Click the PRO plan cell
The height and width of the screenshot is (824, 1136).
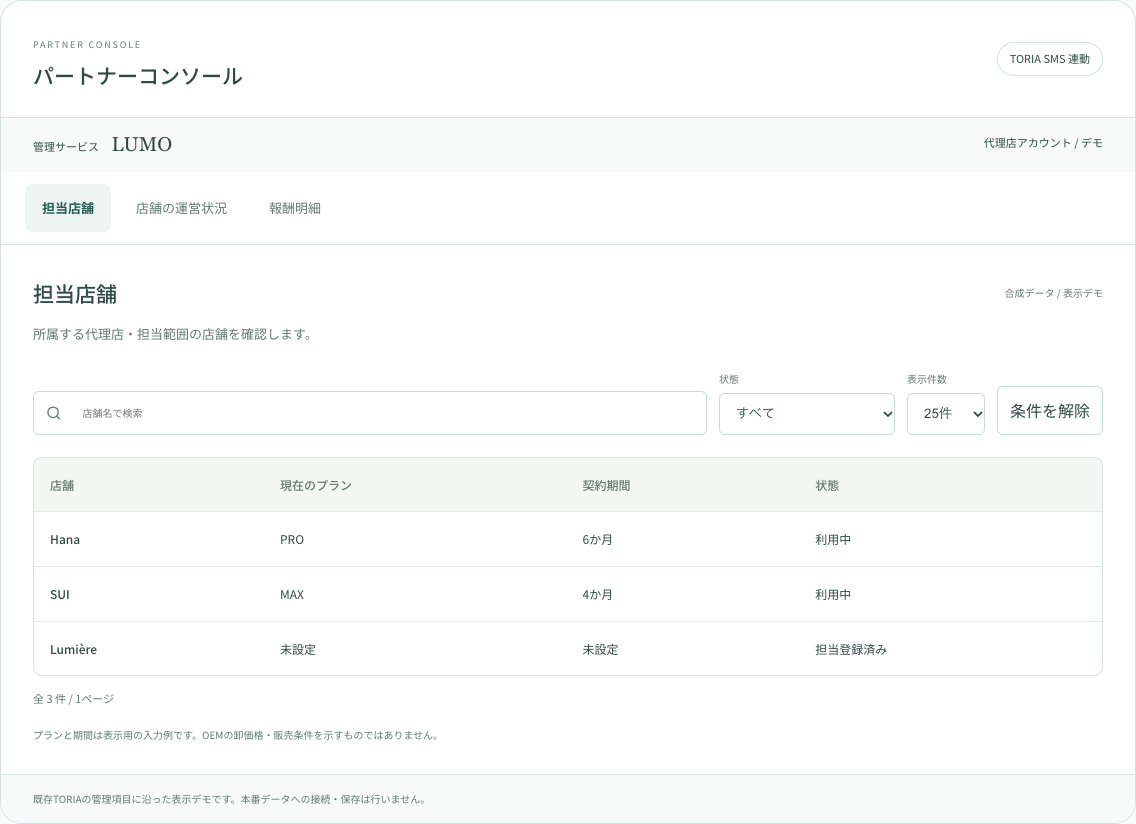292,540
